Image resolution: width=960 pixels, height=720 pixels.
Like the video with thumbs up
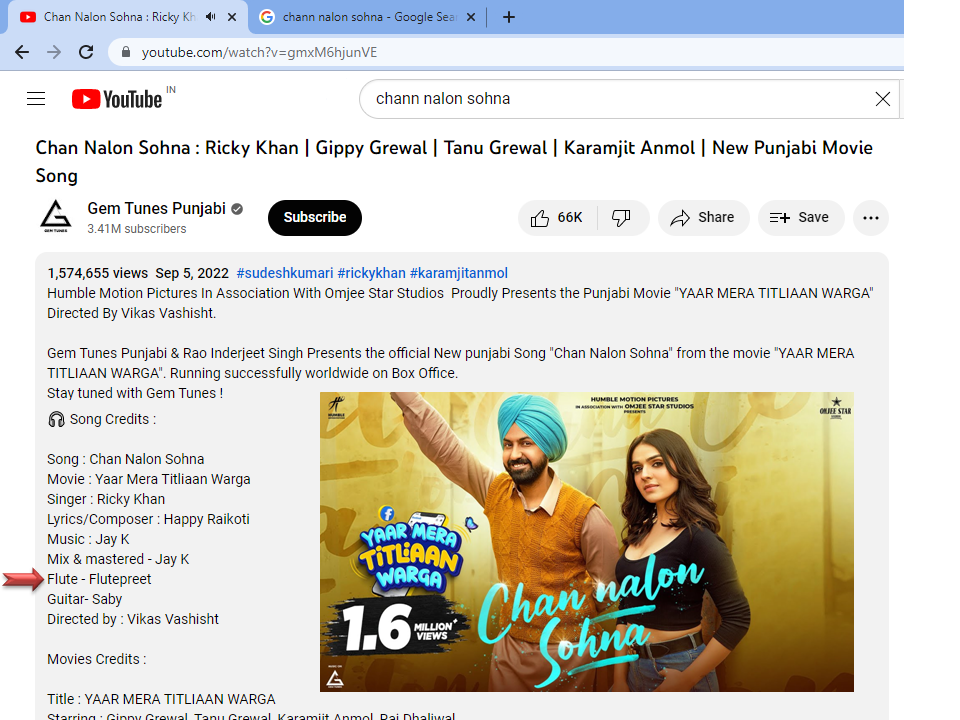557,218
